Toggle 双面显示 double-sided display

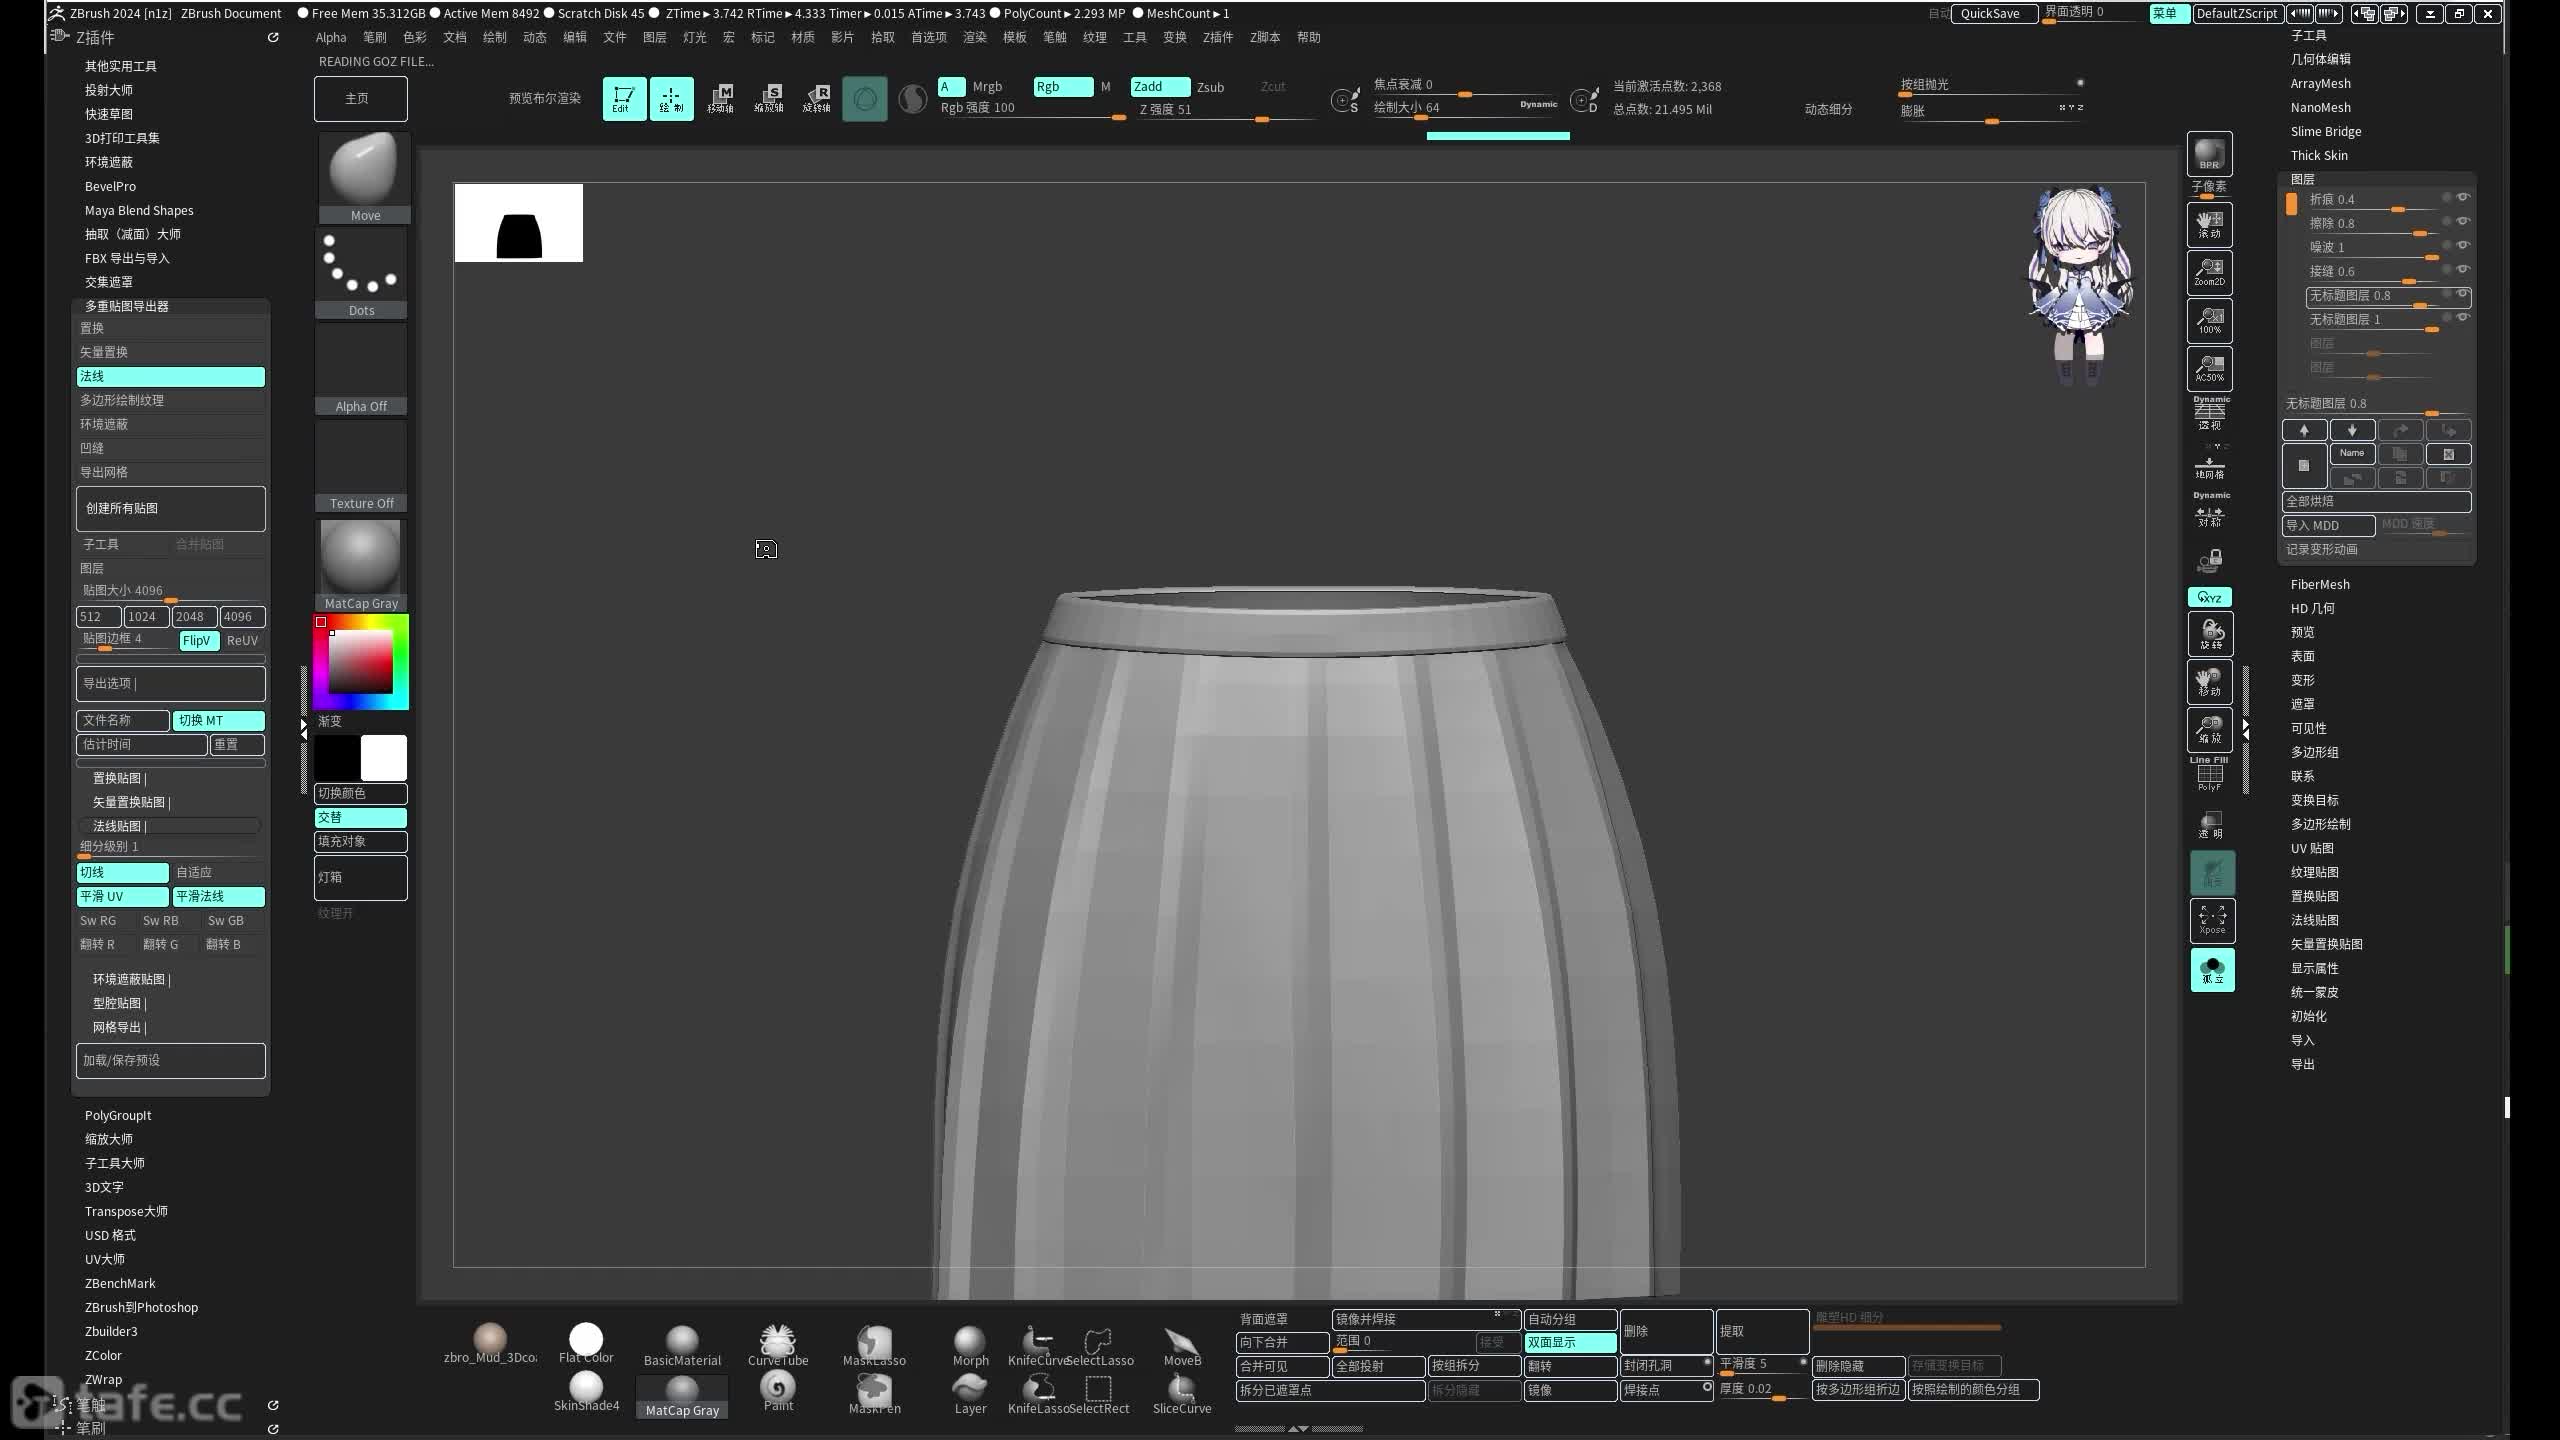pos(1570,1343)
